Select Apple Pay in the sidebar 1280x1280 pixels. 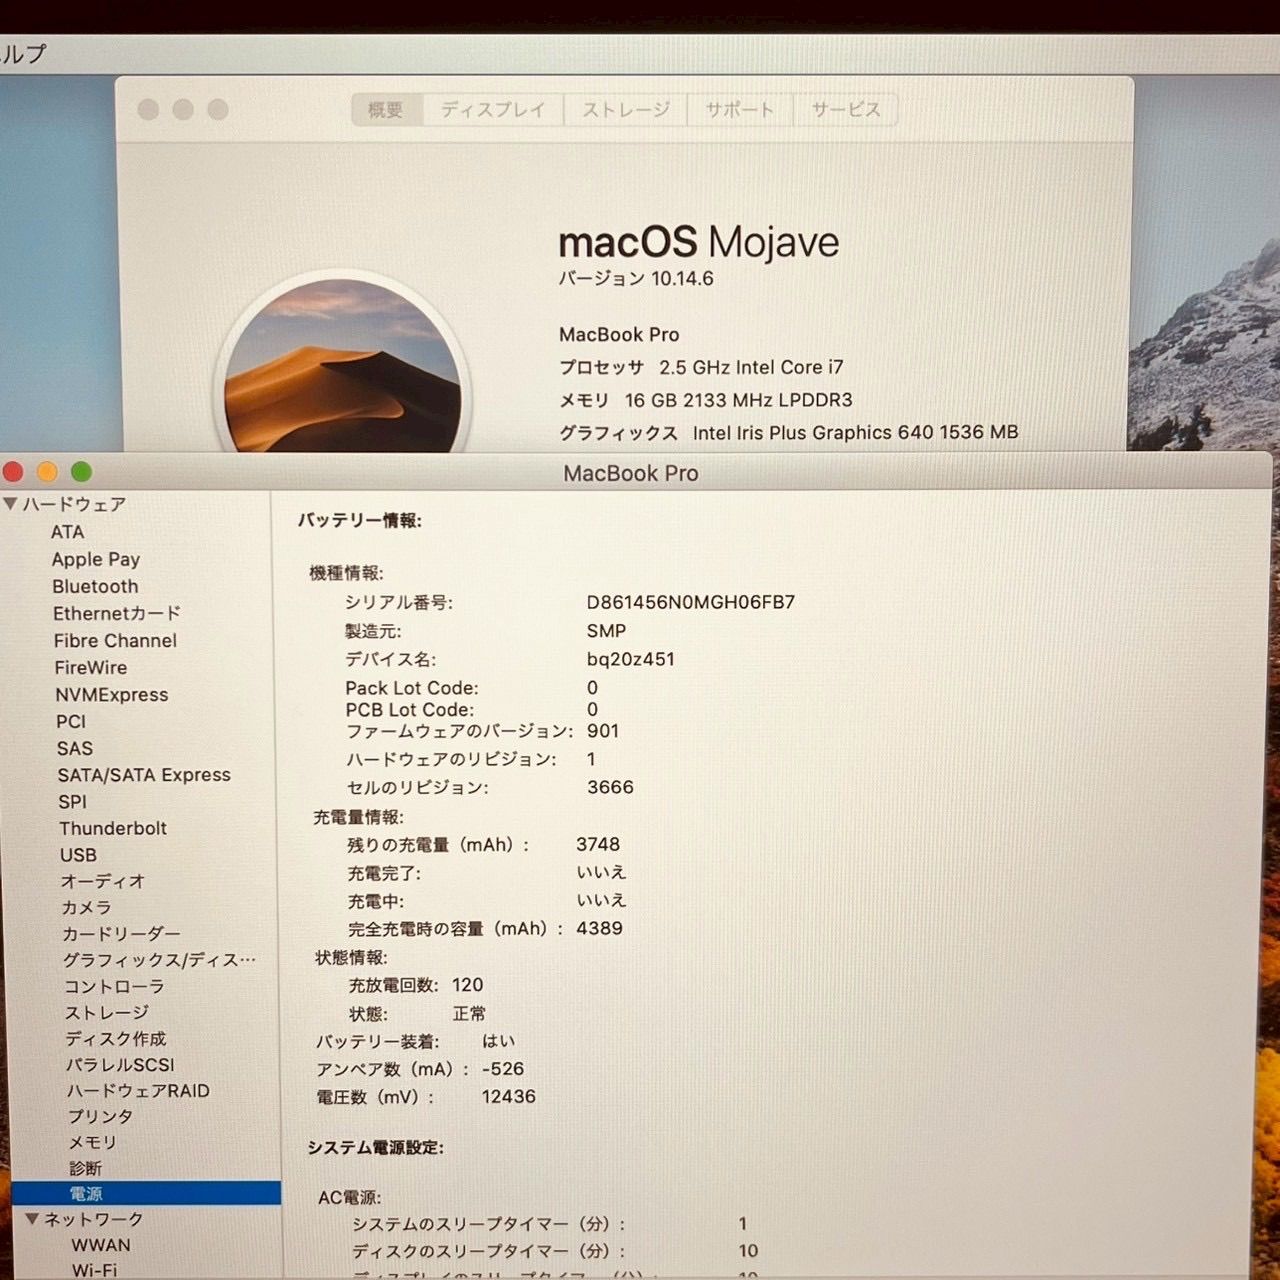point(96,559)
